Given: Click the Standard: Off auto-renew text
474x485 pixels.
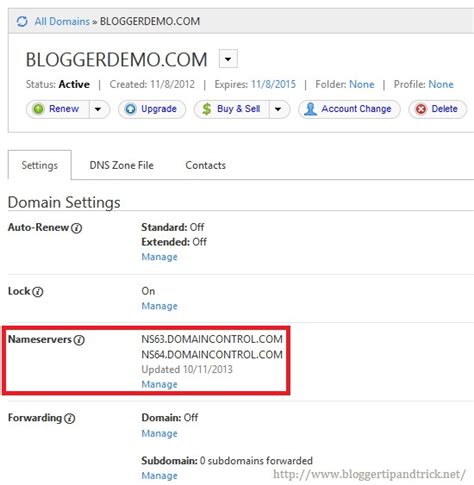Looking at the screenshot, I should point(173,227).
